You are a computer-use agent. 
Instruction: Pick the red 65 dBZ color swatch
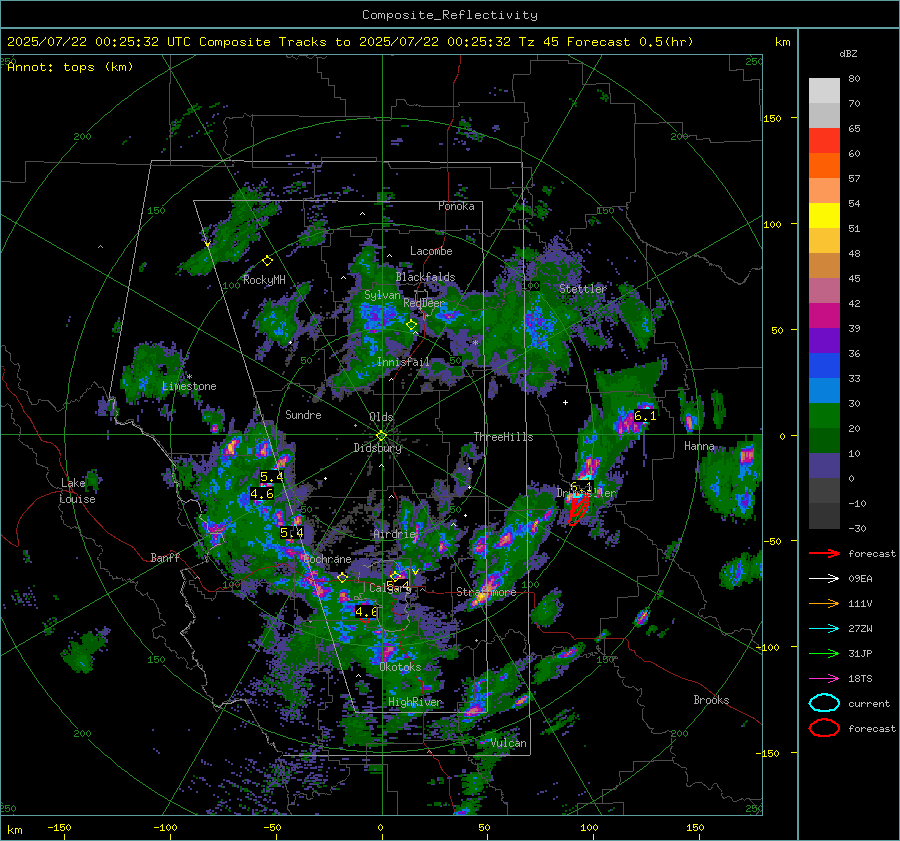824,140
